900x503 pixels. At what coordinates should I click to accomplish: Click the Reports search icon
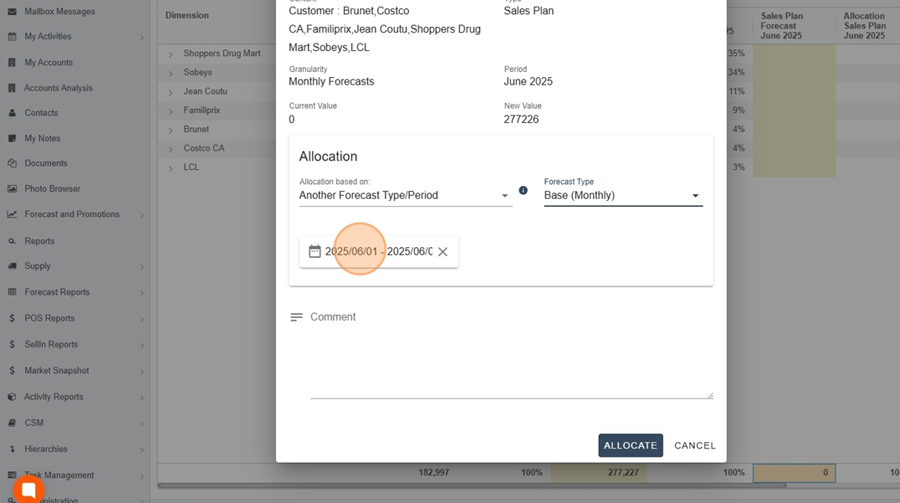(x=12, y=241)
